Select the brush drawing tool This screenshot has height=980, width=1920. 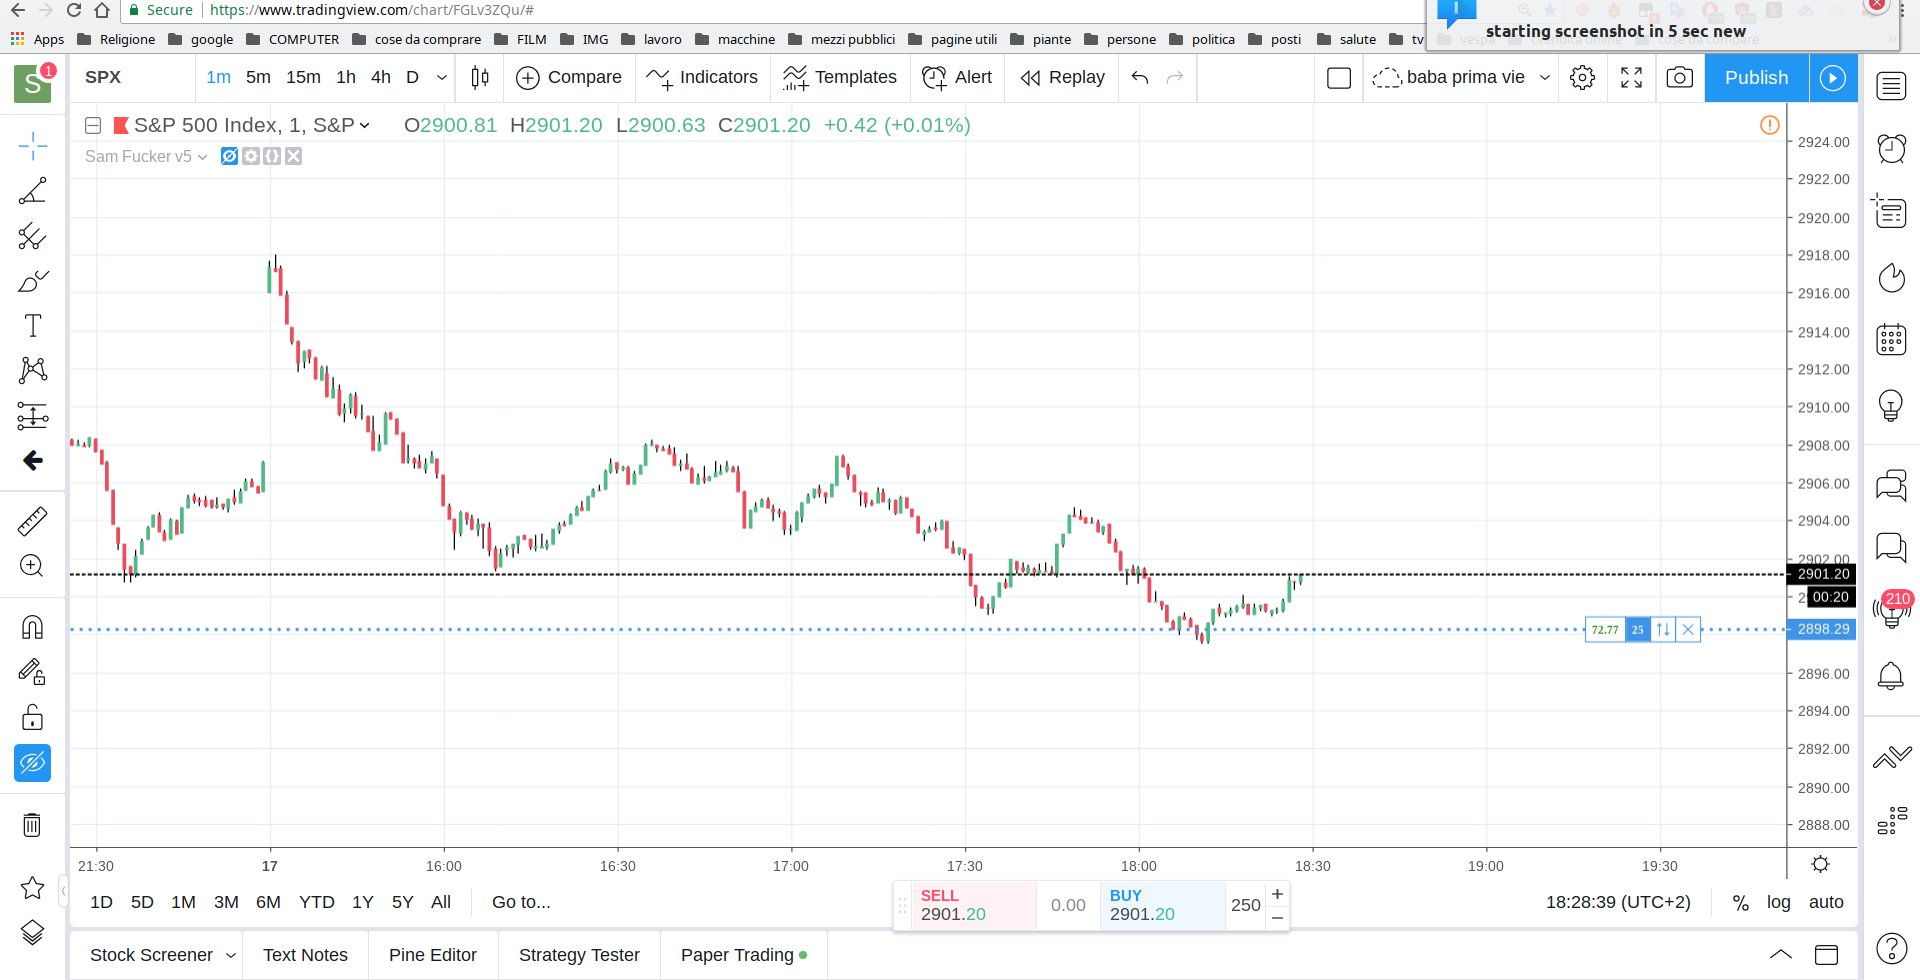point(32,281)
